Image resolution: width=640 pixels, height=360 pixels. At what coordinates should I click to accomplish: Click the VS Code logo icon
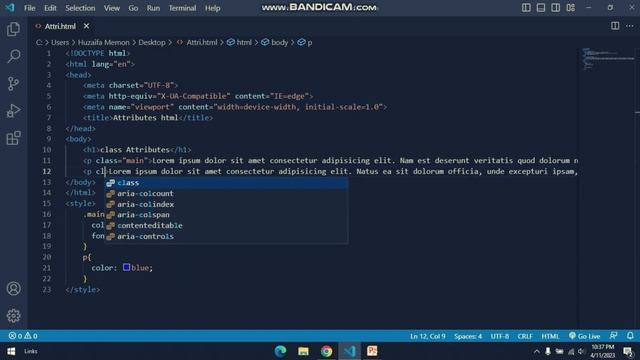pyautogui.click(x=10, y=8)
